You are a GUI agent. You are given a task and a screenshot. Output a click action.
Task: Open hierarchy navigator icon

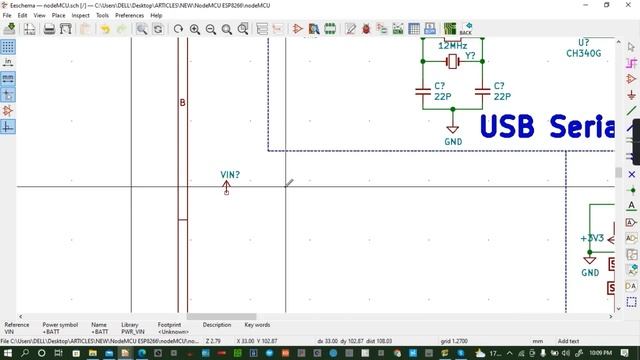click(262, 29)
